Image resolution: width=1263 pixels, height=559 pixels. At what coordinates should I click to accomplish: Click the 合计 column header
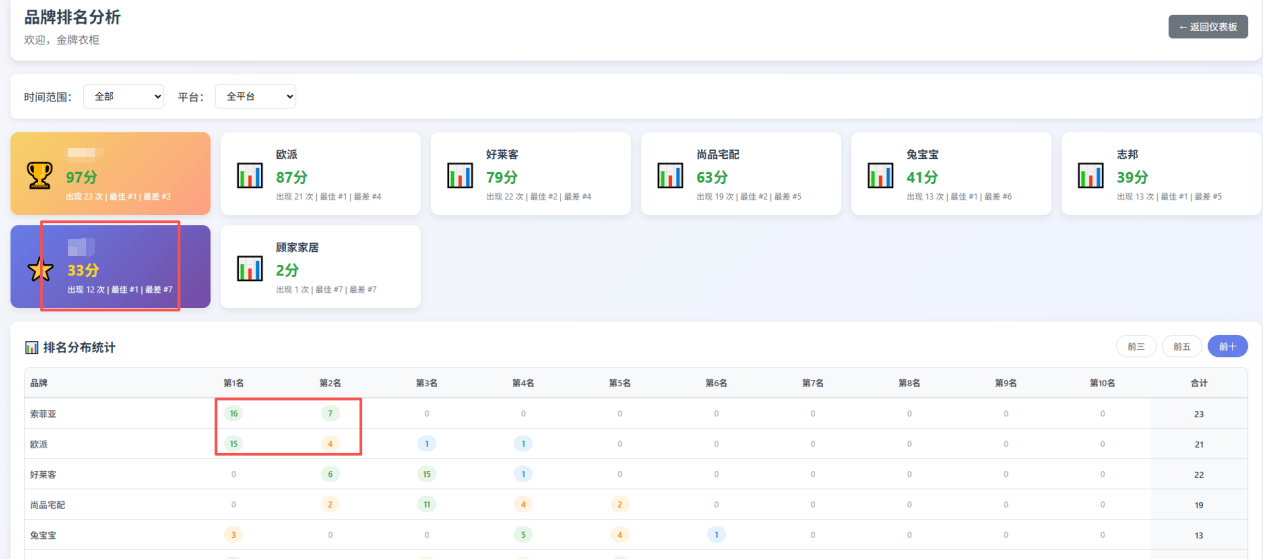1198,383
